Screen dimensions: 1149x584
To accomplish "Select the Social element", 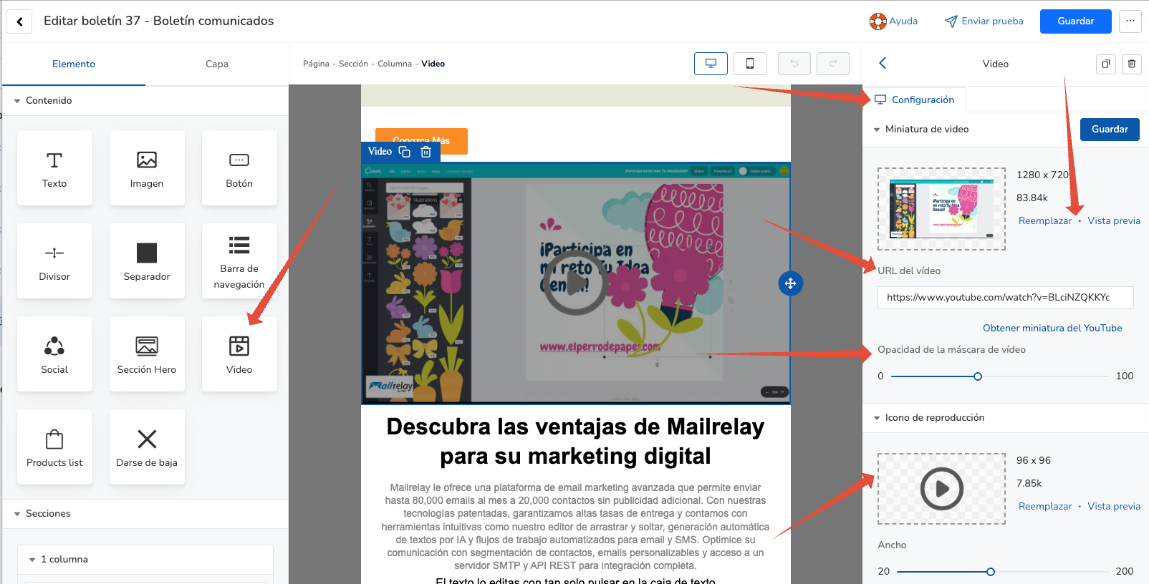I will pos(54,354).
